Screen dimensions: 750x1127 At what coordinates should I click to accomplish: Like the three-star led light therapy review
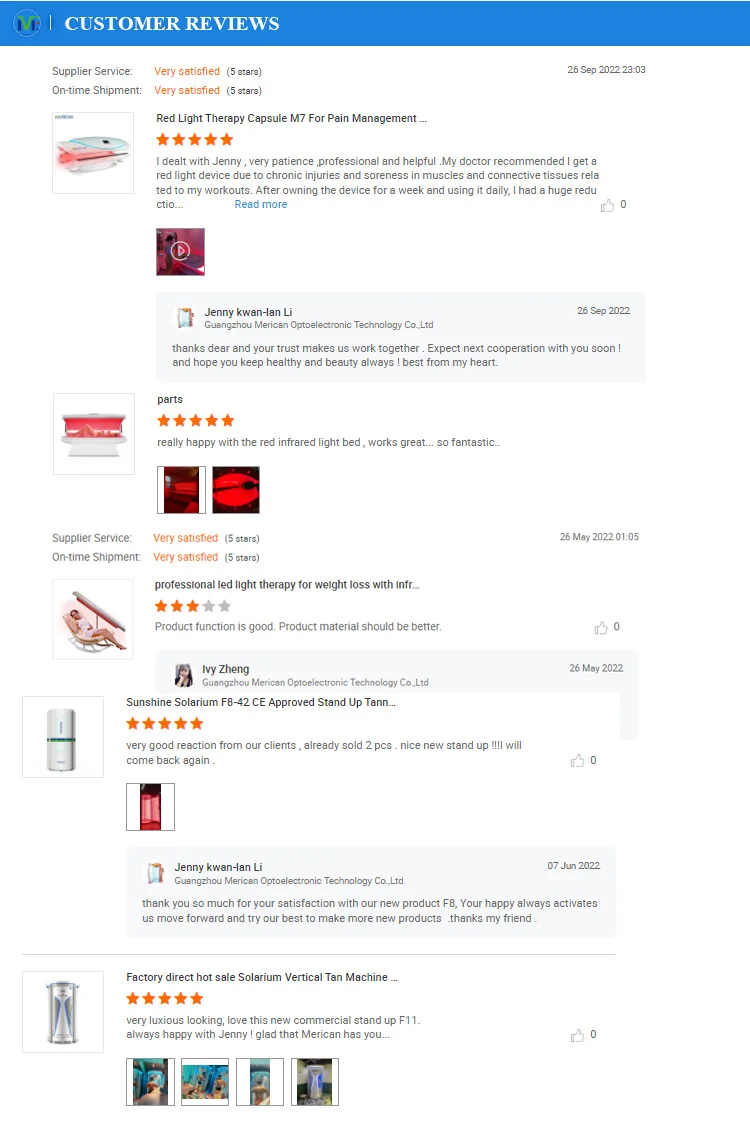601,628
